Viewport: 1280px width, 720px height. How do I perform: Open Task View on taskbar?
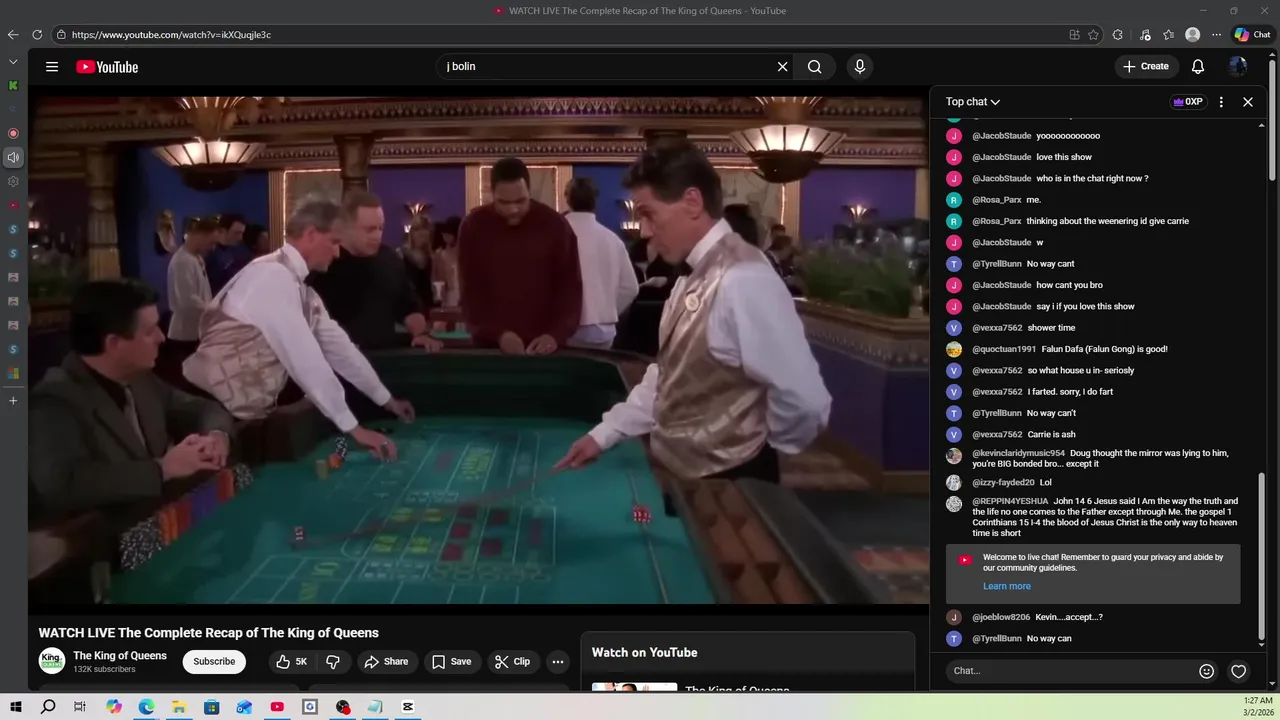pyautogui.click(x=80, y=707)
